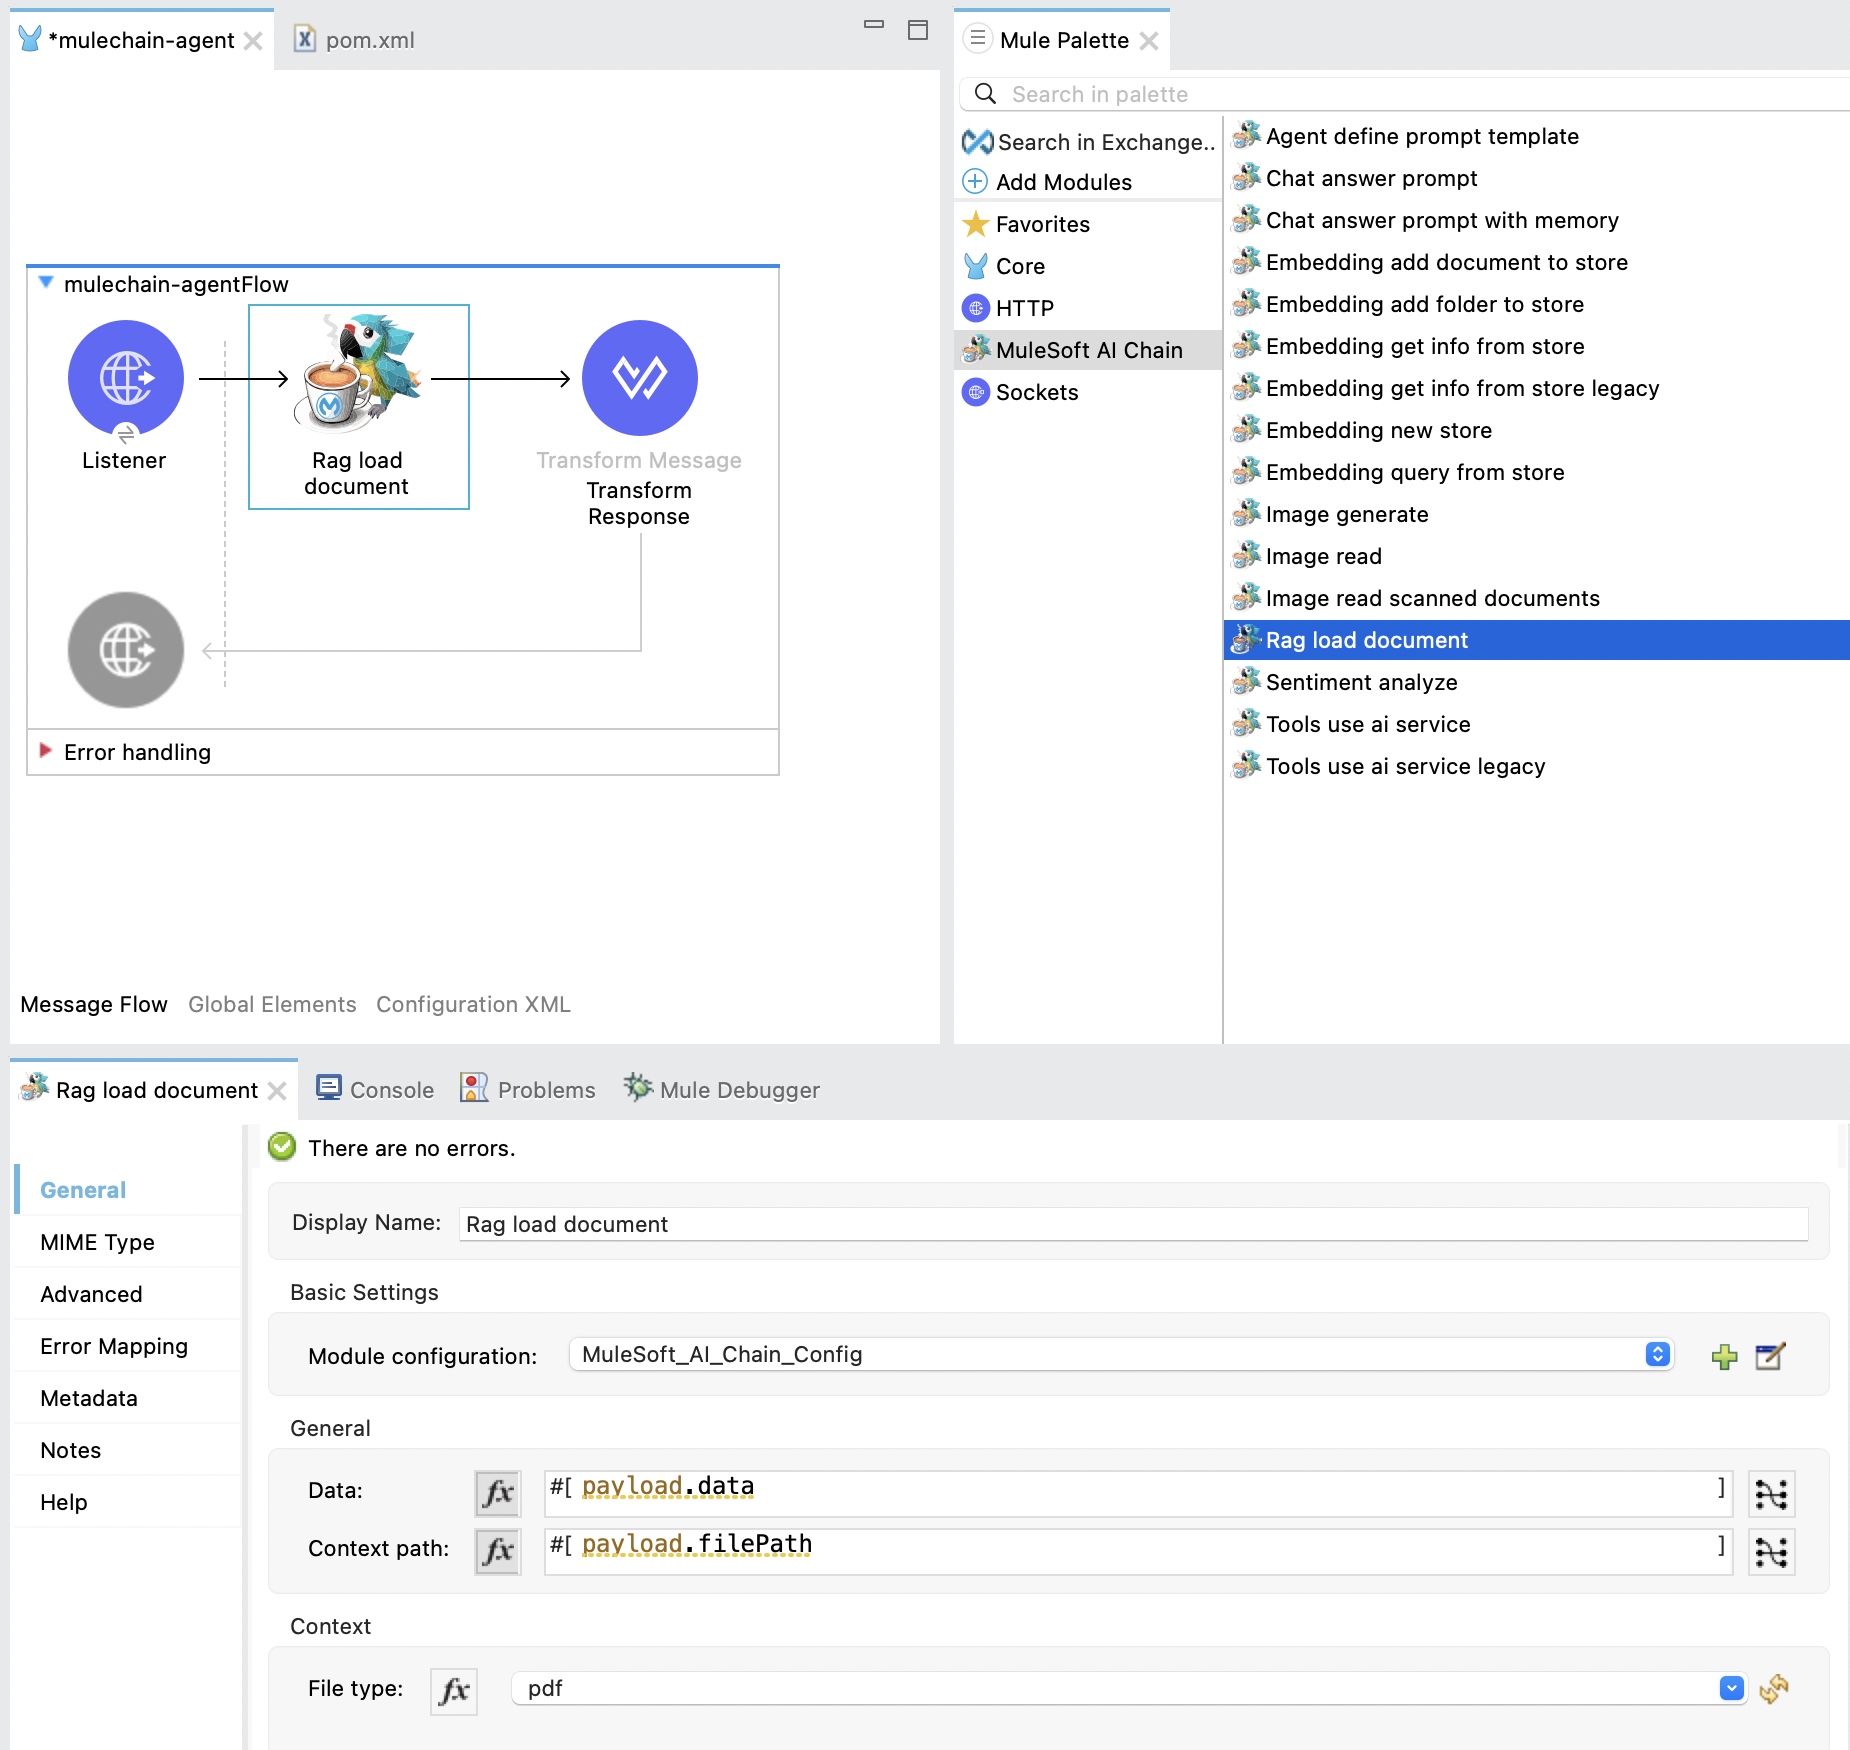Open the Sockets palette category
The image size is (1850, 1750).
tap(1020, 392)
